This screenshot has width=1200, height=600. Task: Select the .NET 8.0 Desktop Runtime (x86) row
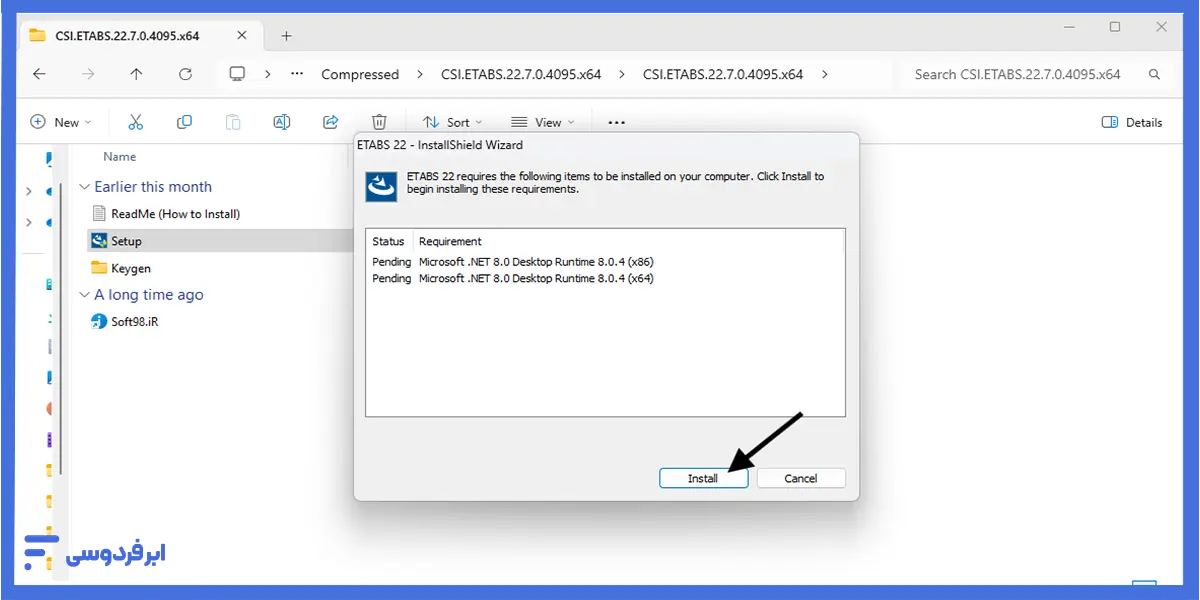click(513, 262)
